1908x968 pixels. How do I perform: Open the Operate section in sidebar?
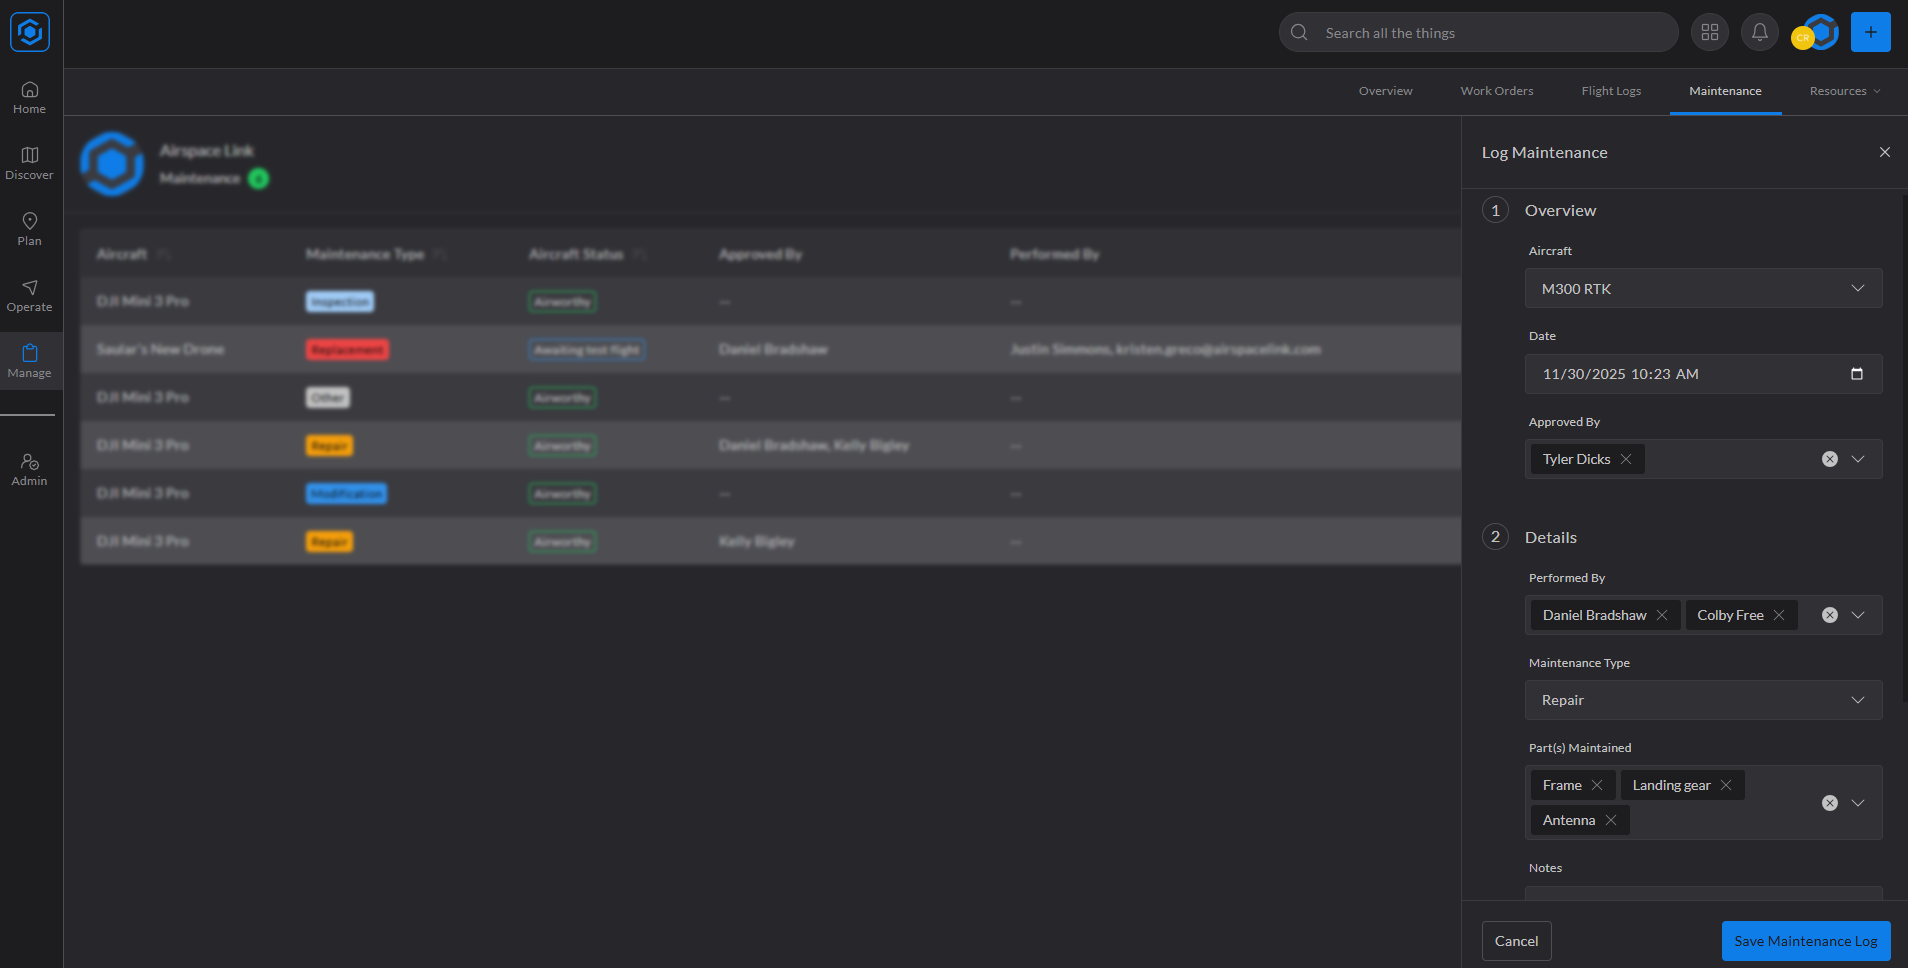pos(30,295)
